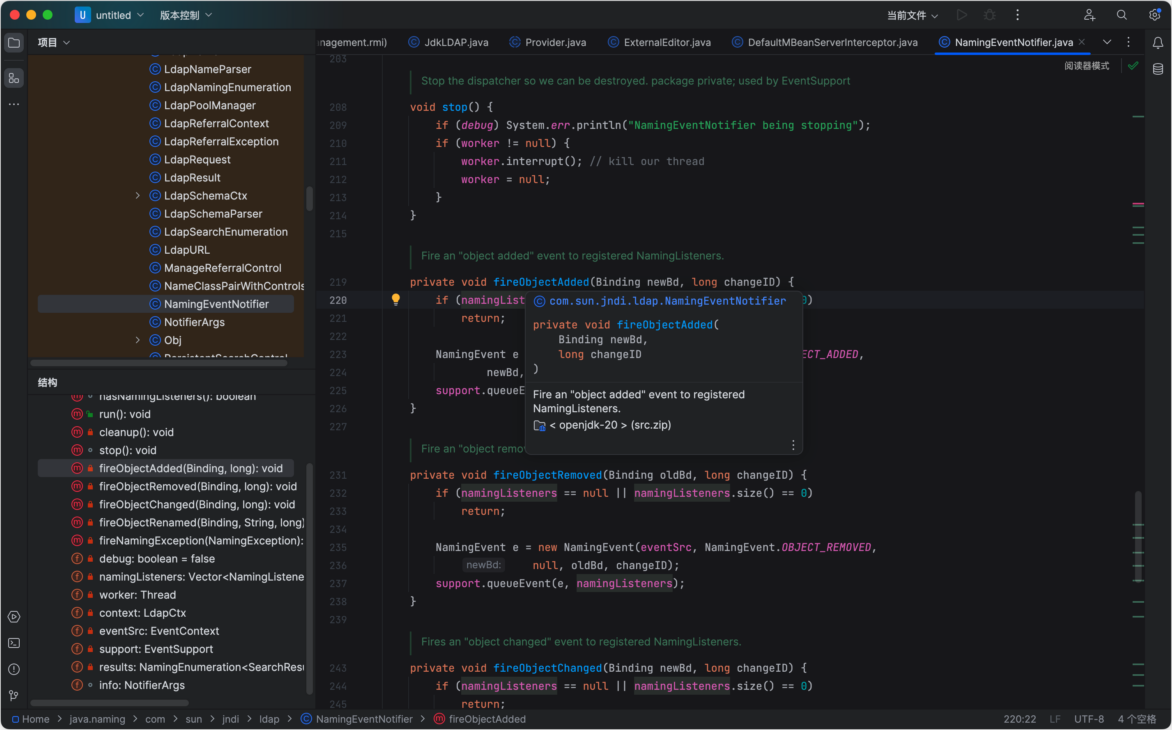Screen dimensions: 1172x730
Task: Open the Git version control tool icon
Action: 14,696
